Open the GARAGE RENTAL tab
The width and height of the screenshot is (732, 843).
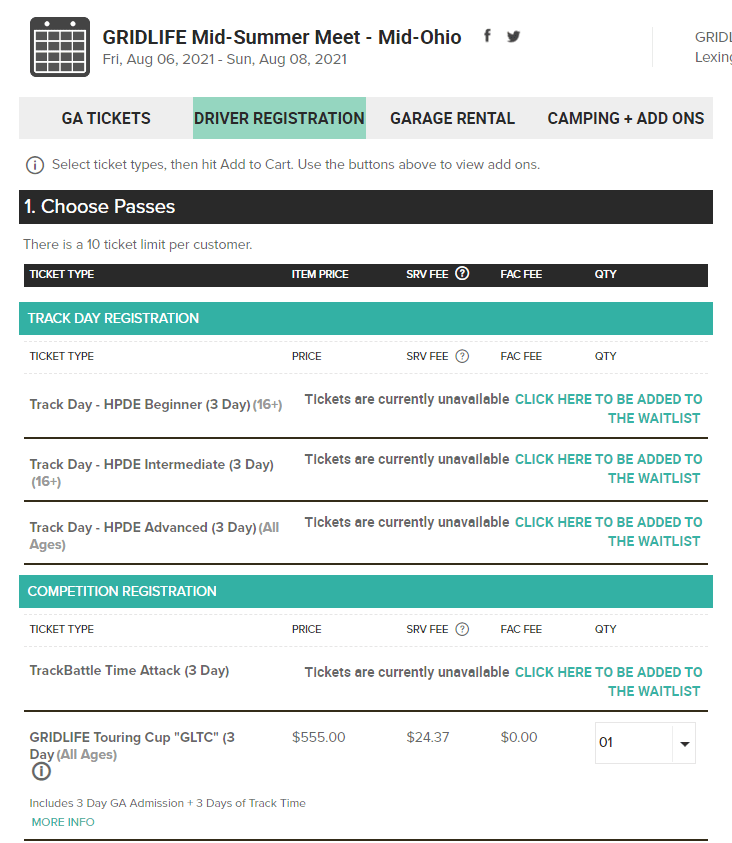click(452, 118)
